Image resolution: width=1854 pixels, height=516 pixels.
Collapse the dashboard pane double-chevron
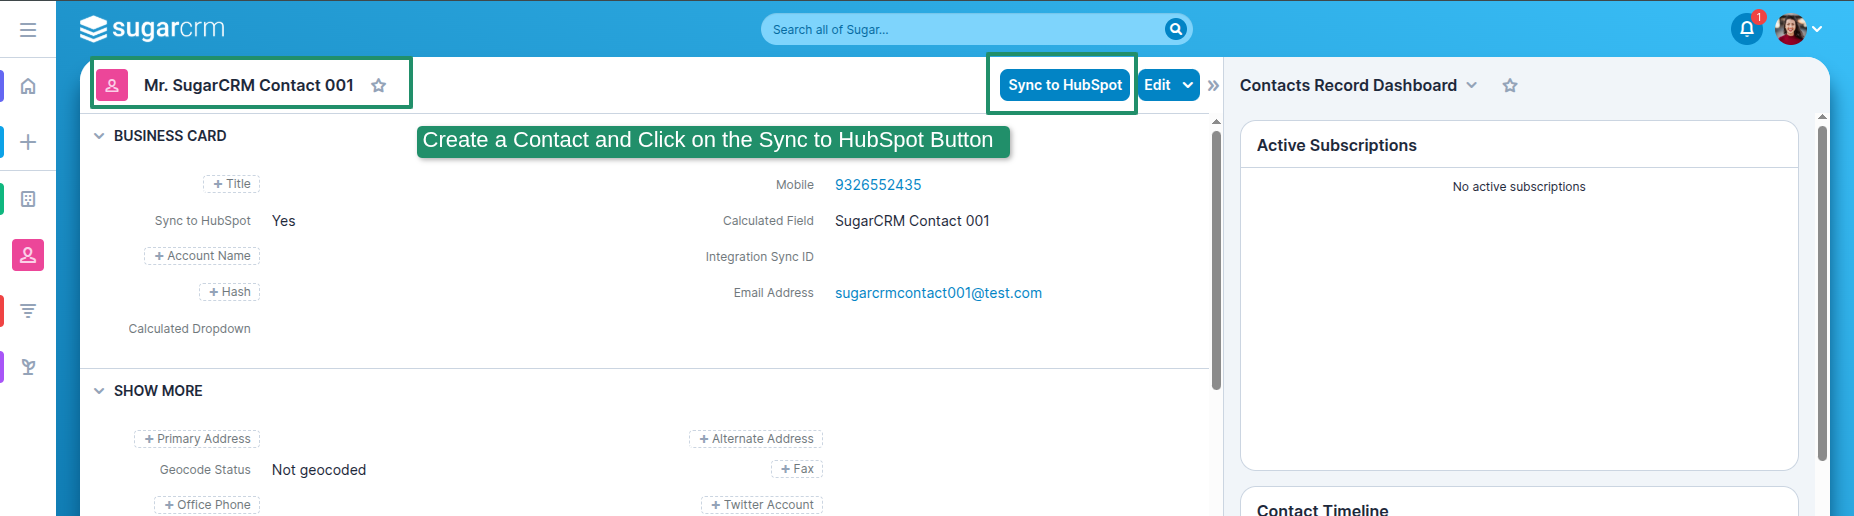pyautogui.click(x=1213, y=85)
